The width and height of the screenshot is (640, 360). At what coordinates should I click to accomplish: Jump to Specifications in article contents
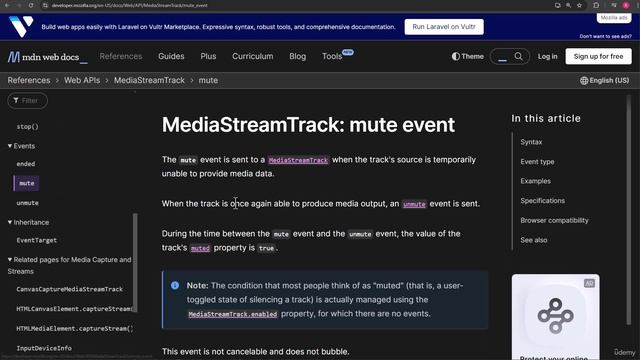[x=542, y=200]
